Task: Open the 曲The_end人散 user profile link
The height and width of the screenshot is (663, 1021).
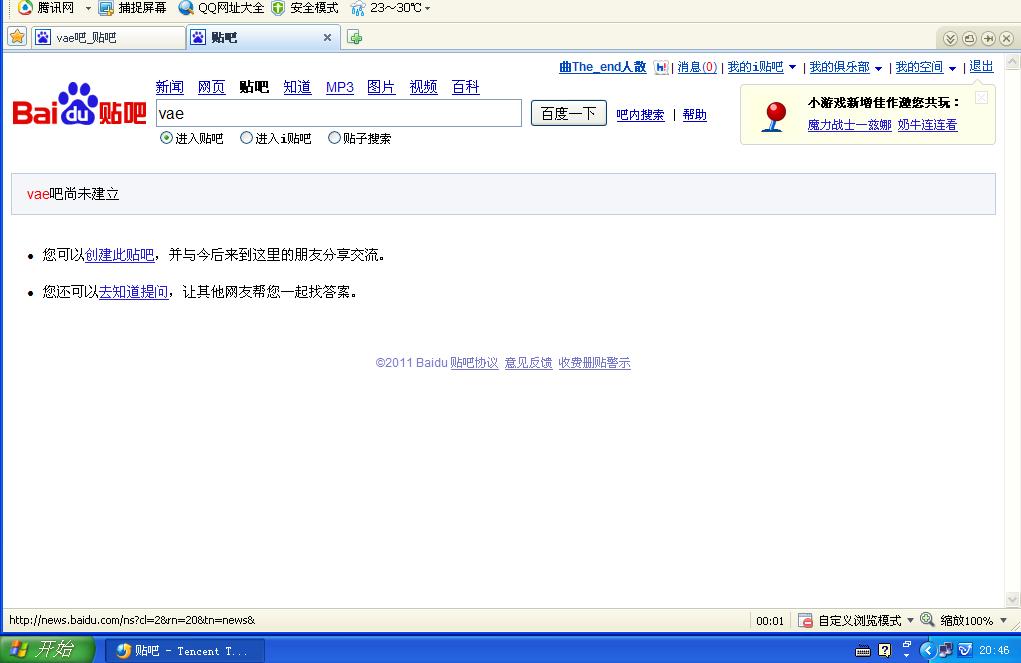Action: point(602,66)
